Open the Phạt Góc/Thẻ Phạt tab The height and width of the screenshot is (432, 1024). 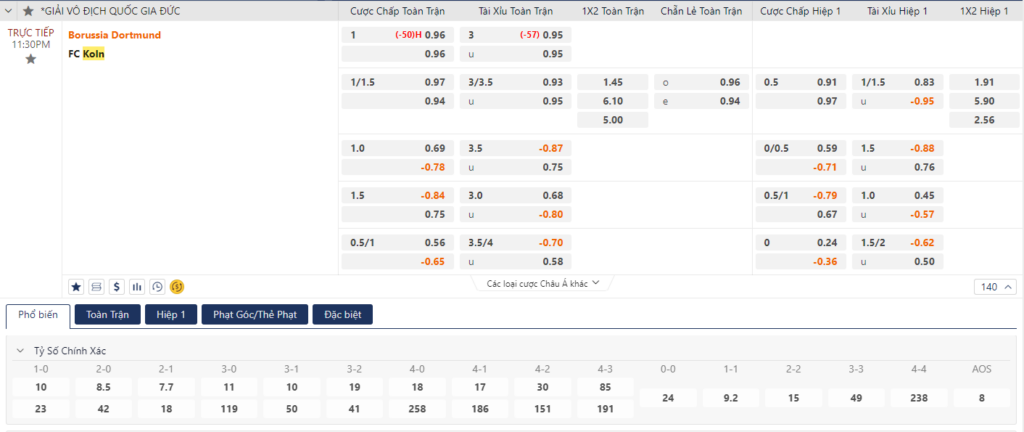pyautogui.click(x=254, y=315)
